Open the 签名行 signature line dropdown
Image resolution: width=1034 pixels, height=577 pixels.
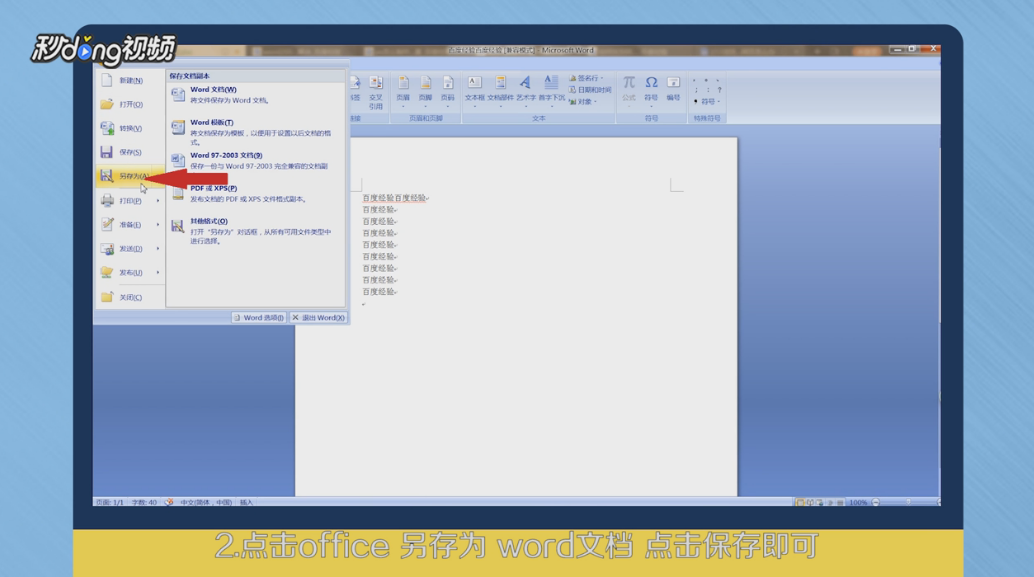[586, 78]
